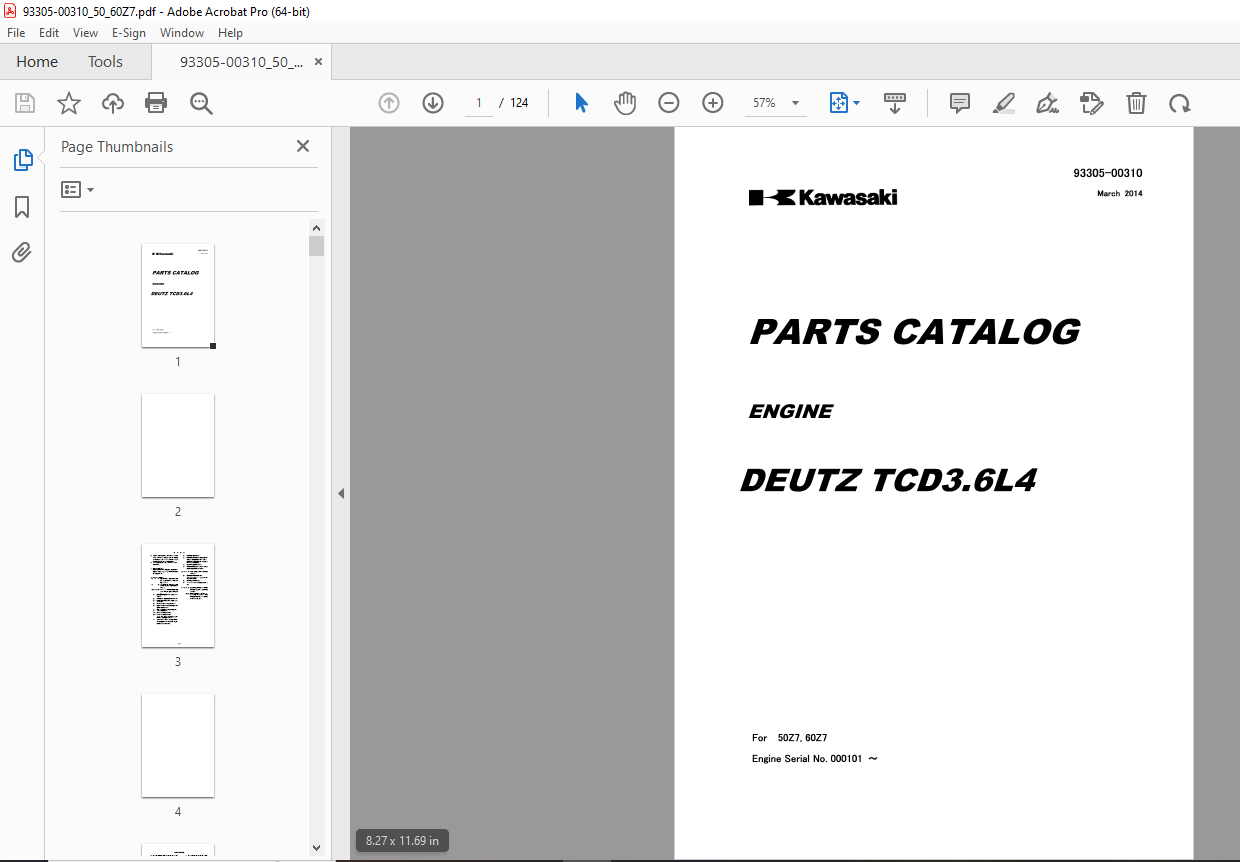Open the find text magnifier icon
The height and width of the screenshot is (862, 1240).
coord(201,103)
